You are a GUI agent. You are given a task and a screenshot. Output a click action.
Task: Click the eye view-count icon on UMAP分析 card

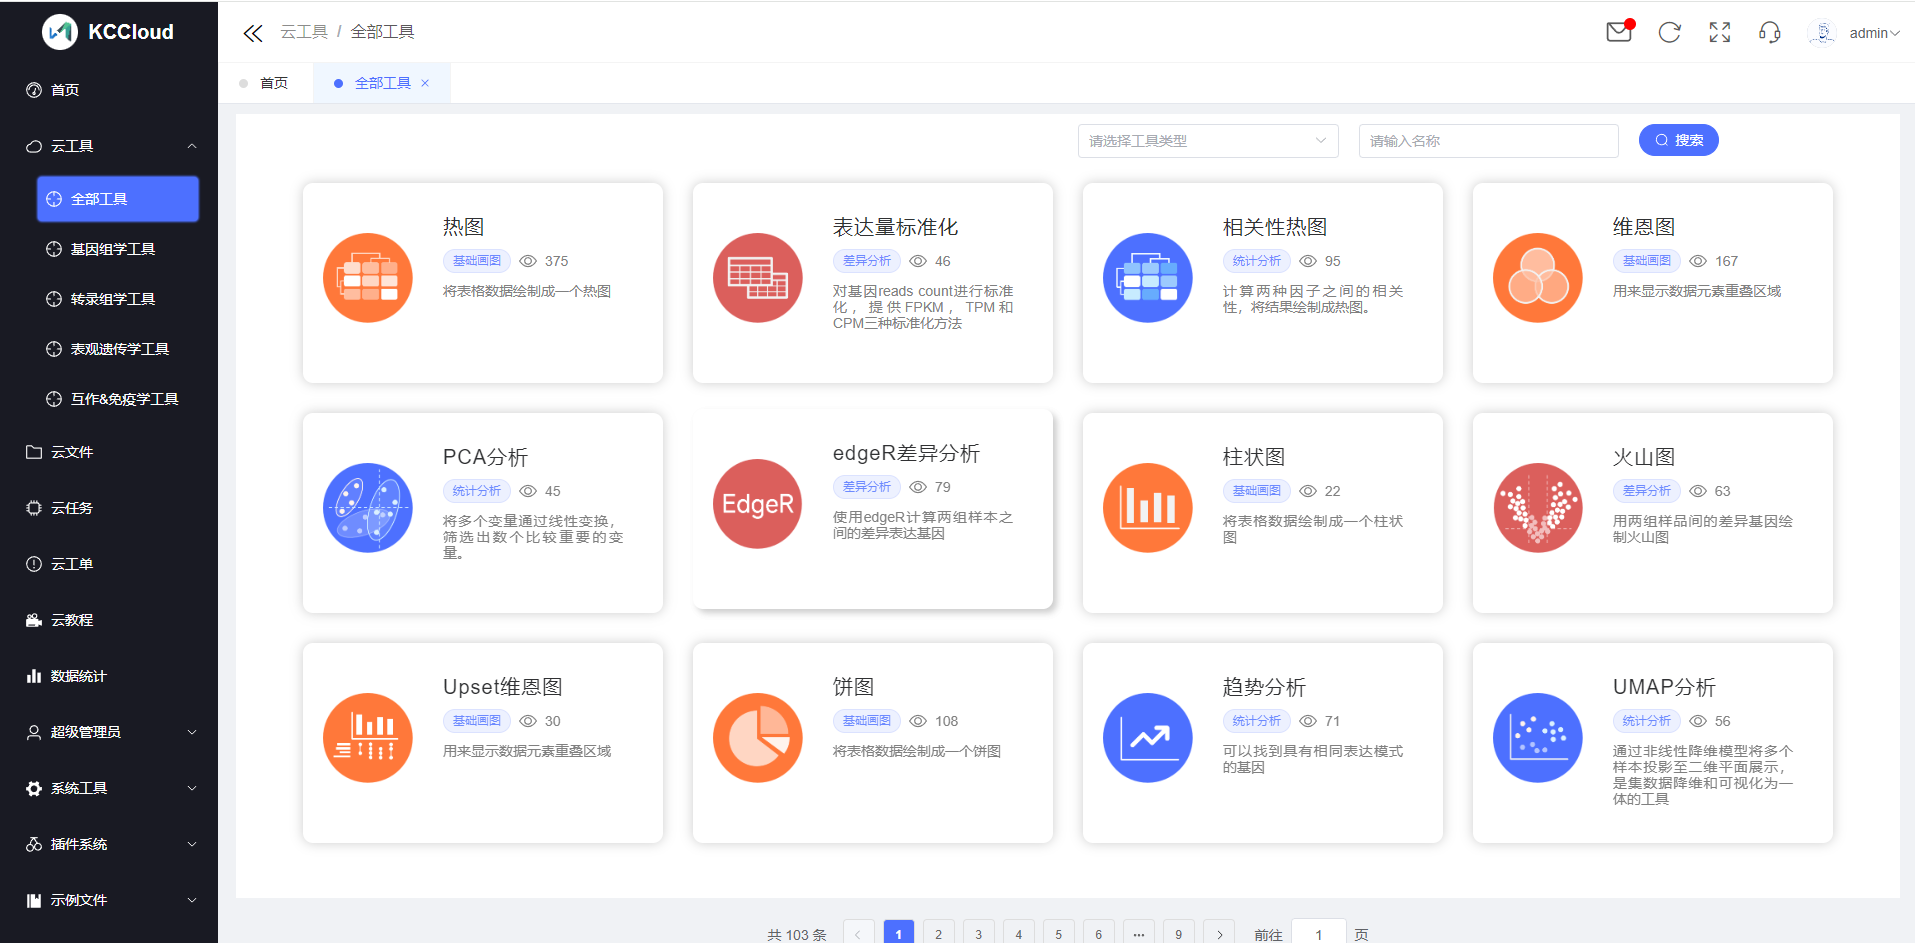1698,721
